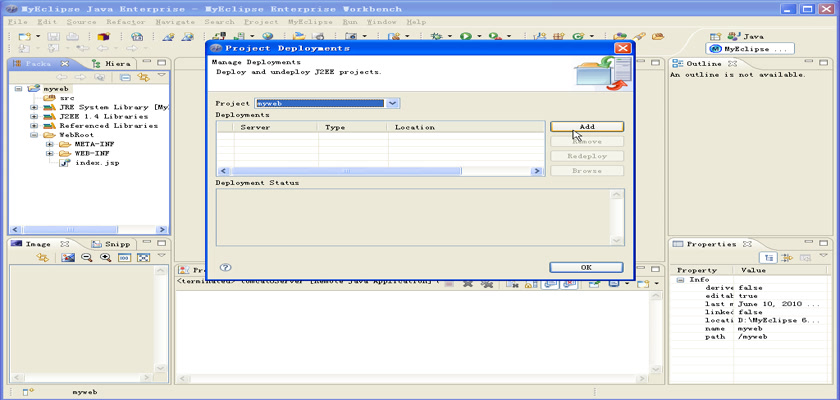Screen dimensions: 840x400
Task: Click the Save toolbar icon
Action: coord(54,36)
